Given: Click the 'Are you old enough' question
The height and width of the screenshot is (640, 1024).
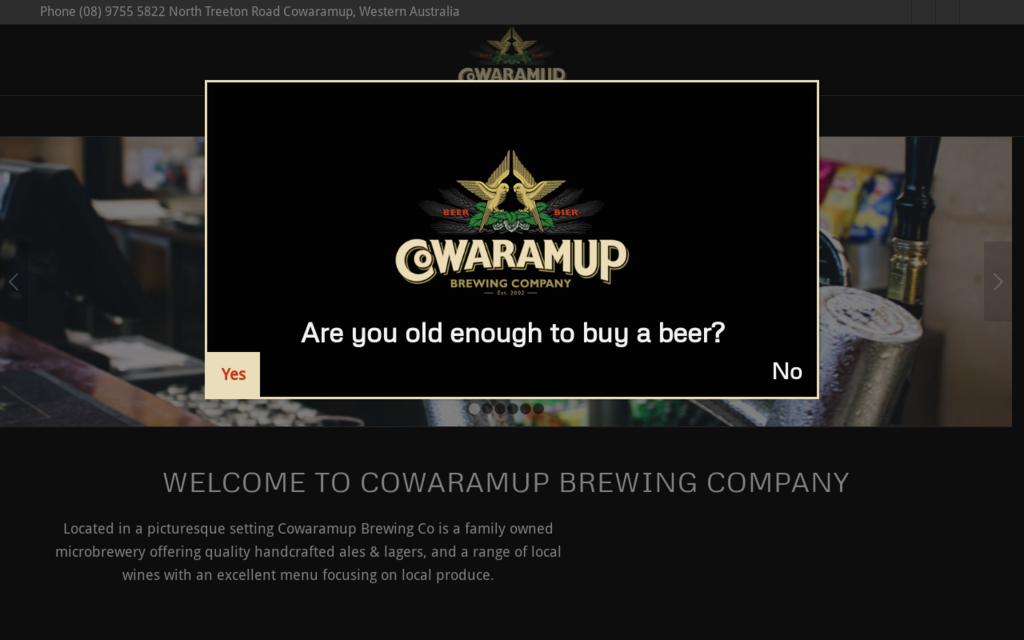Looking at the screenshot, I should coord(513,333).
